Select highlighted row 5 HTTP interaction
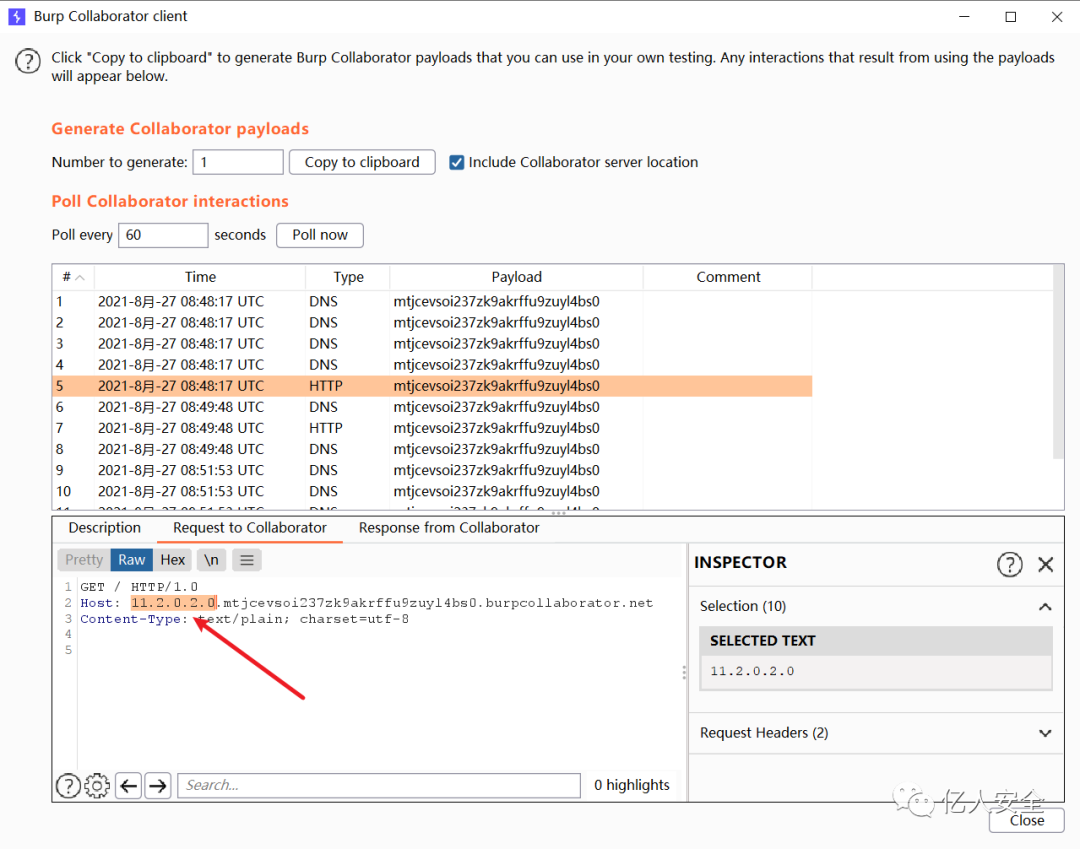 (433, 386)
